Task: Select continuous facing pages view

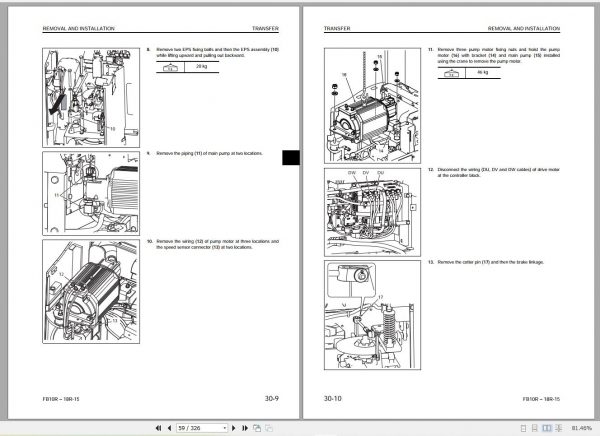Action: 559,428
